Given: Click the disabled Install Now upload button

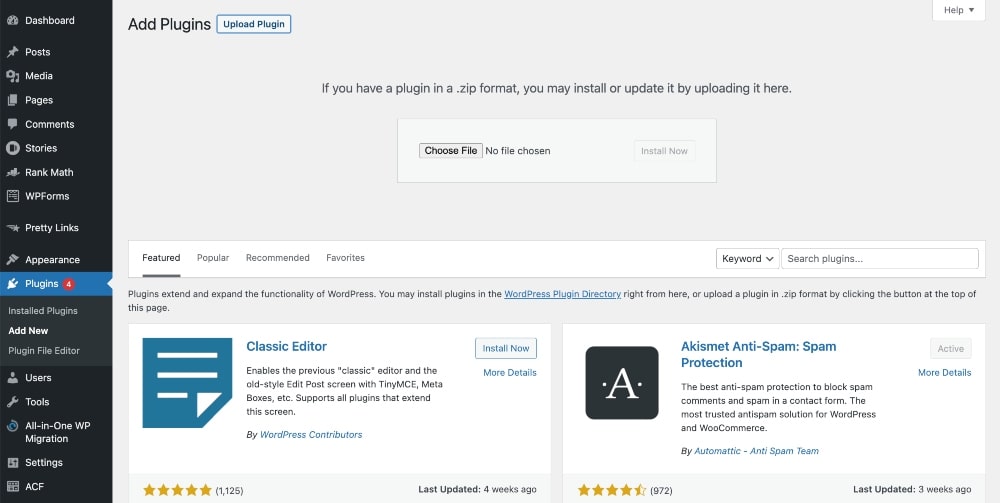Looking at the screenshot, I should tap(664, 150).
